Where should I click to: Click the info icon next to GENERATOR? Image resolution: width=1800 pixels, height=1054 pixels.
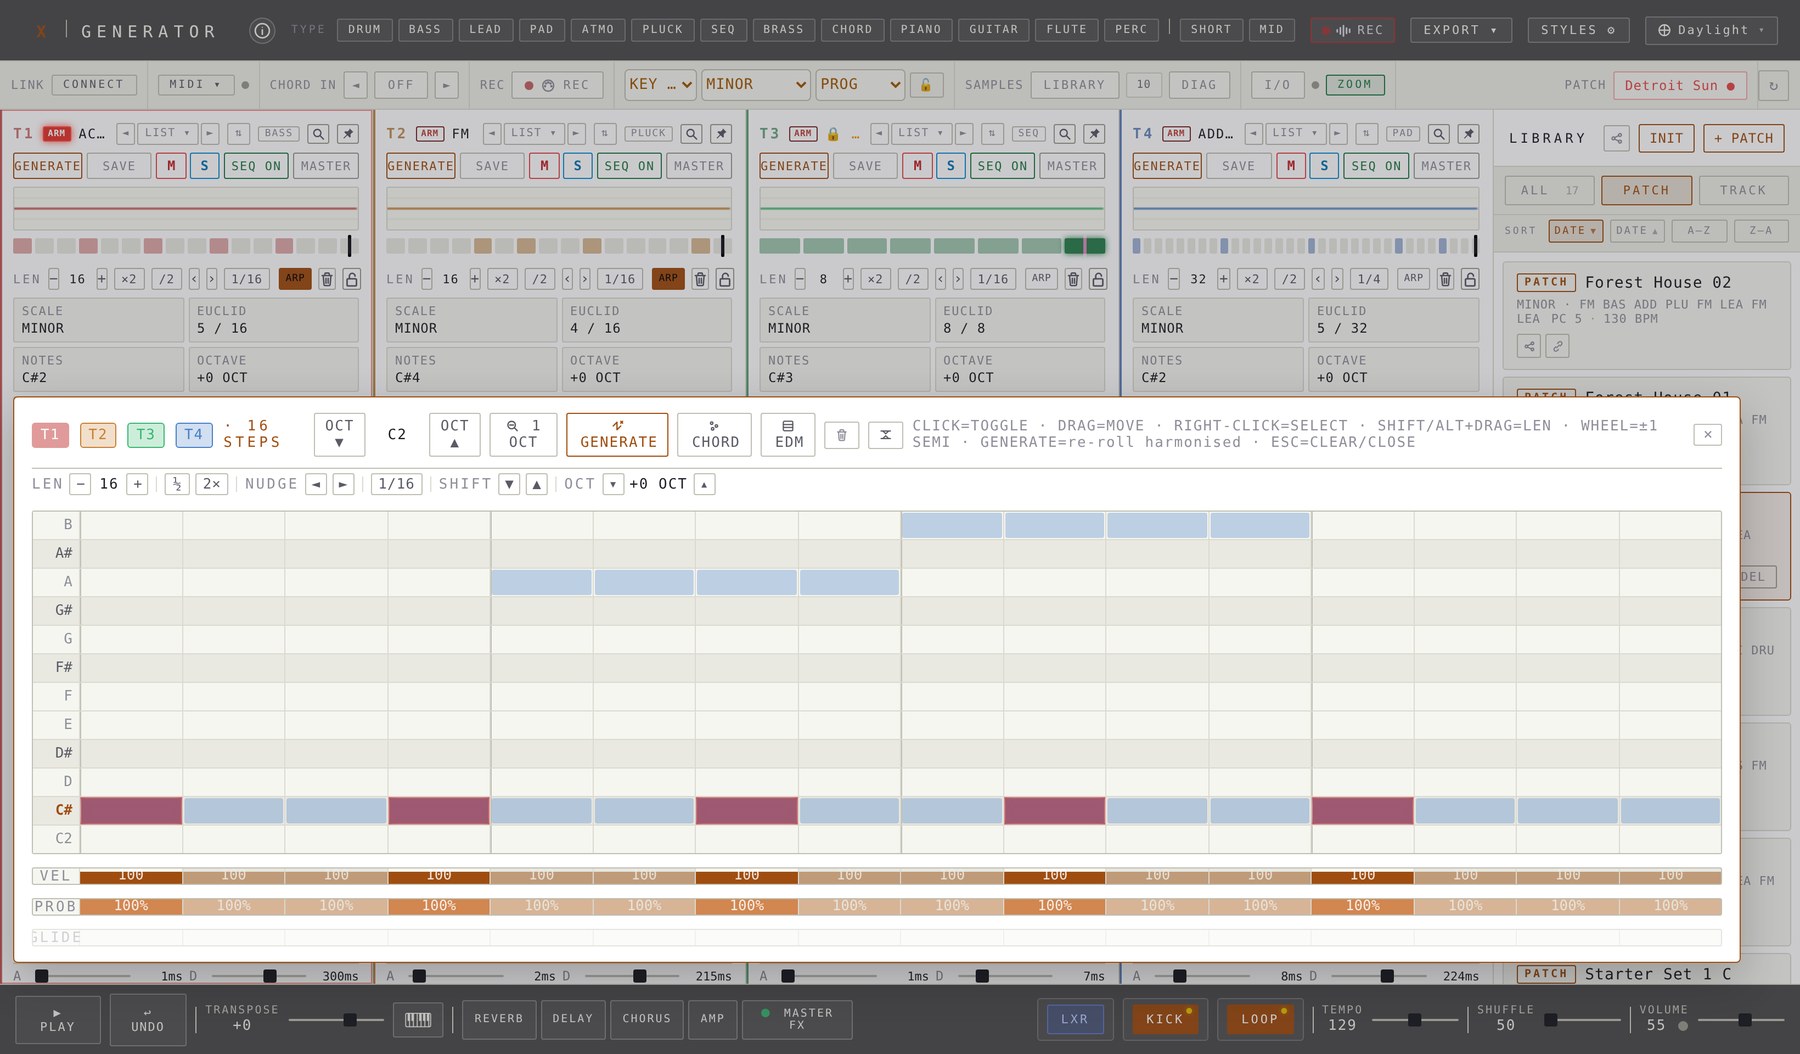(262, 31)
